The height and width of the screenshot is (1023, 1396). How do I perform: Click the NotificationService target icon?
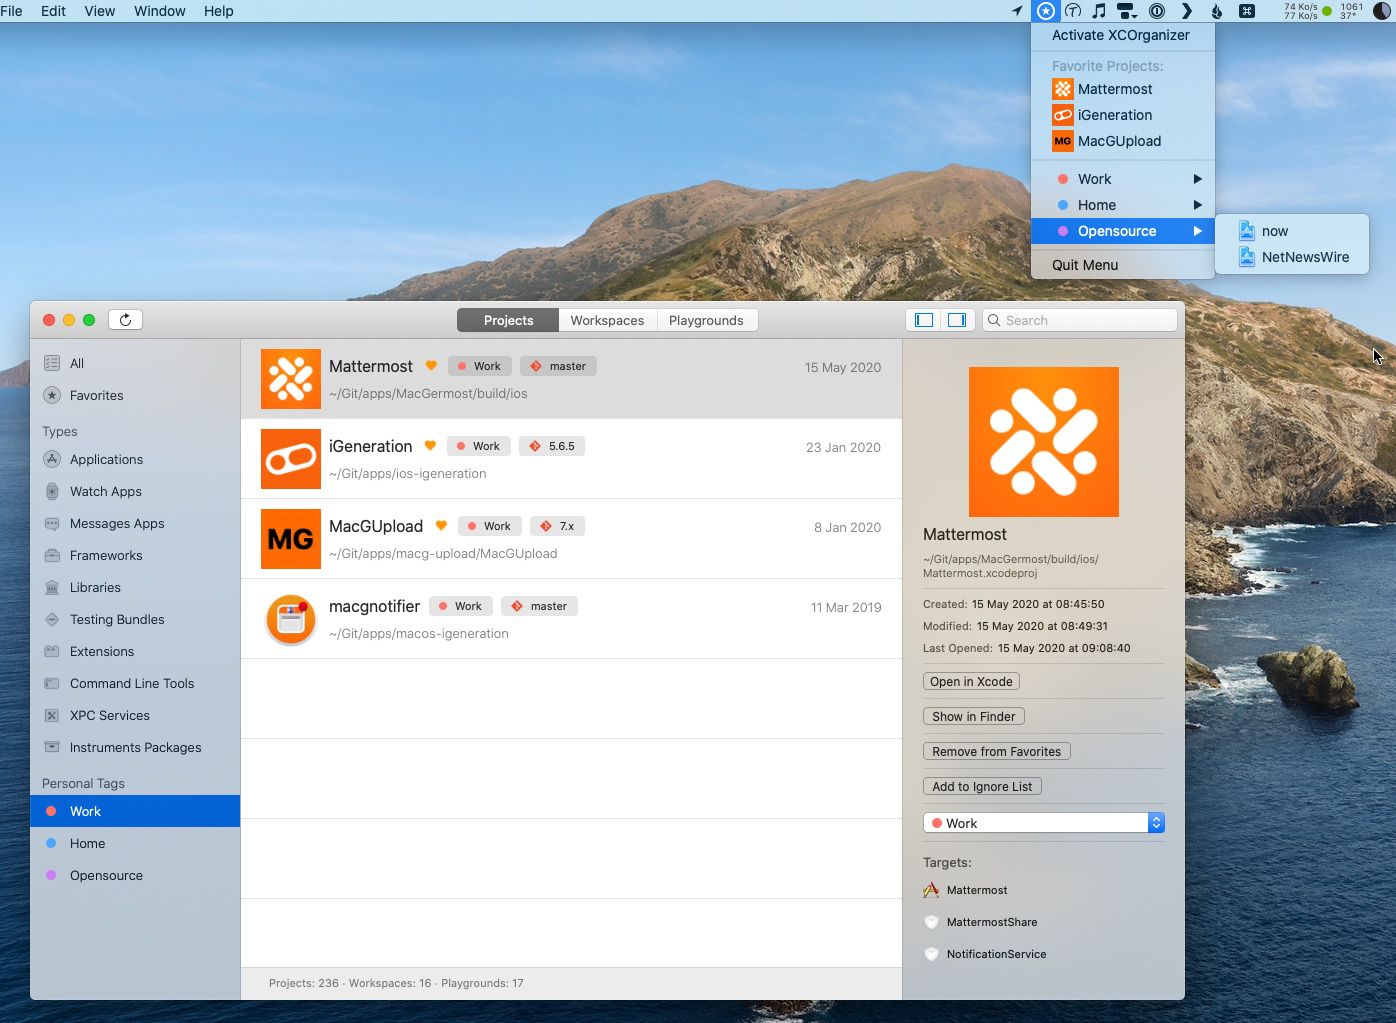point(931,954)
